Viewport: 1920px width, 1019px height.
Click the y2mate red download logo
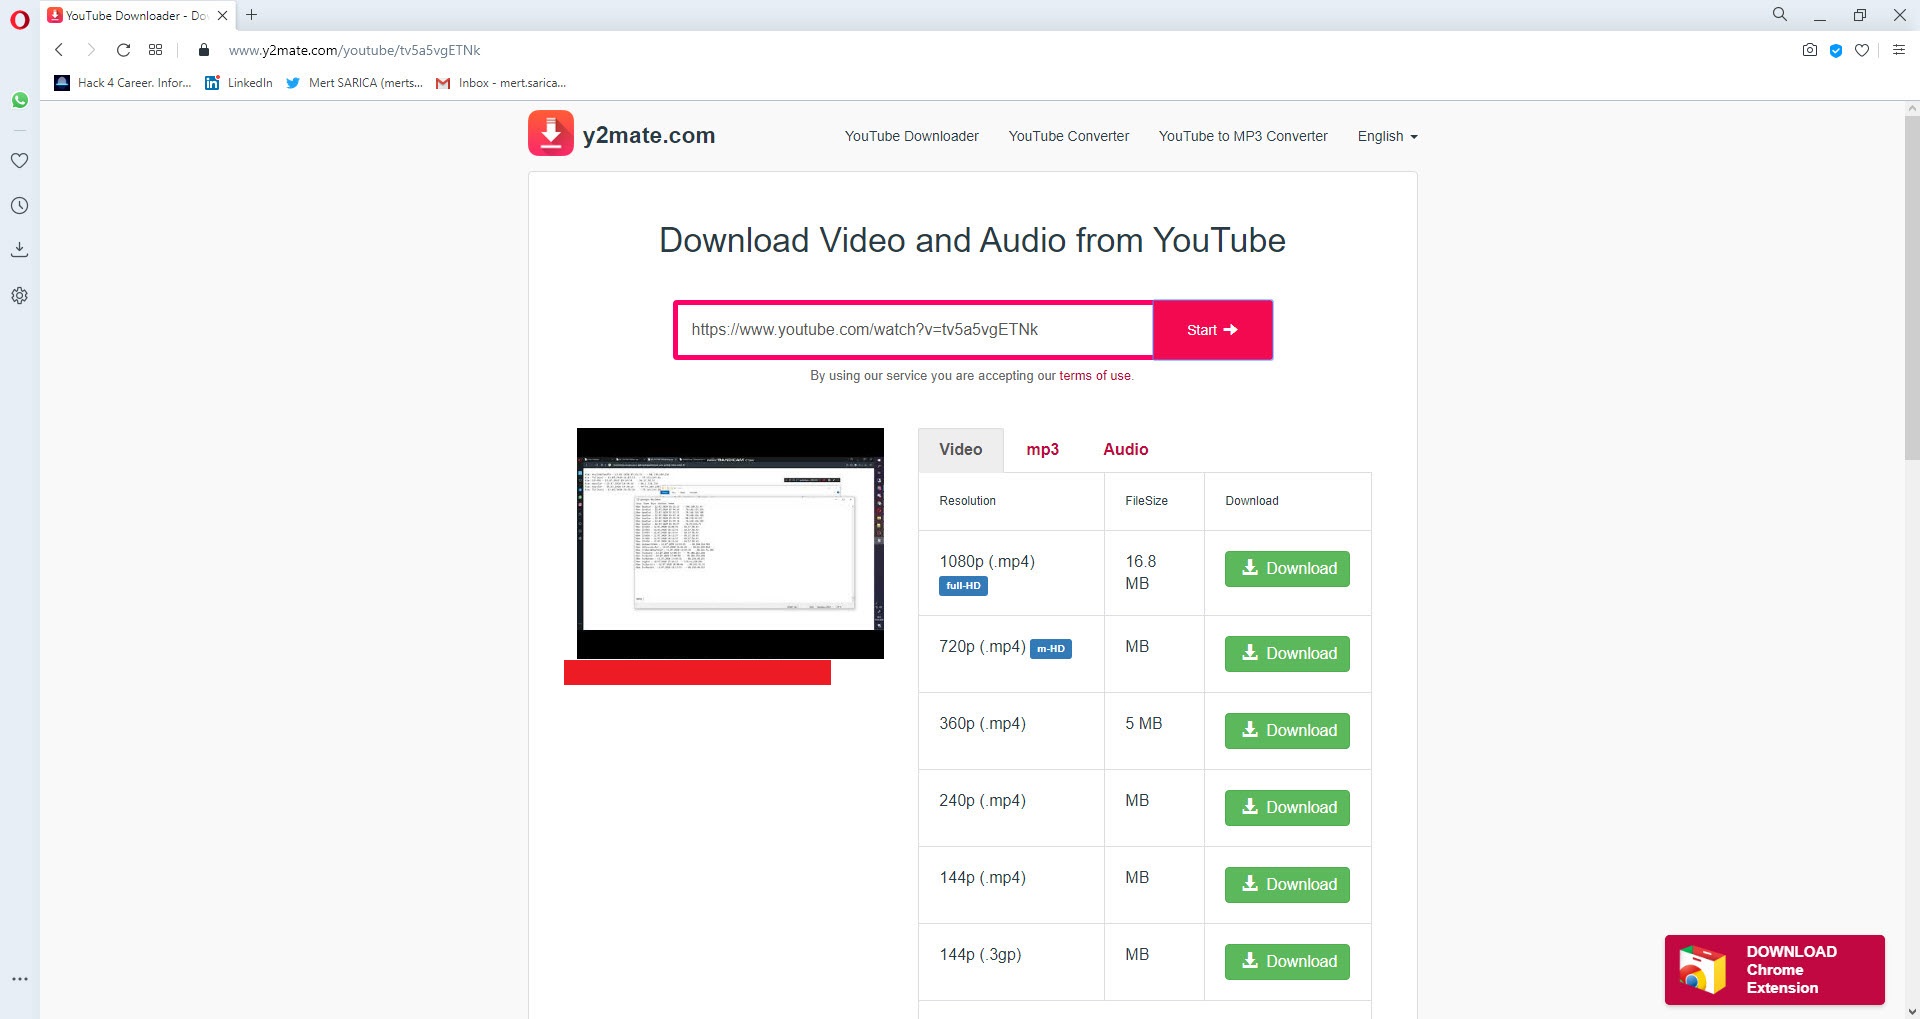[x=551, y=133]
